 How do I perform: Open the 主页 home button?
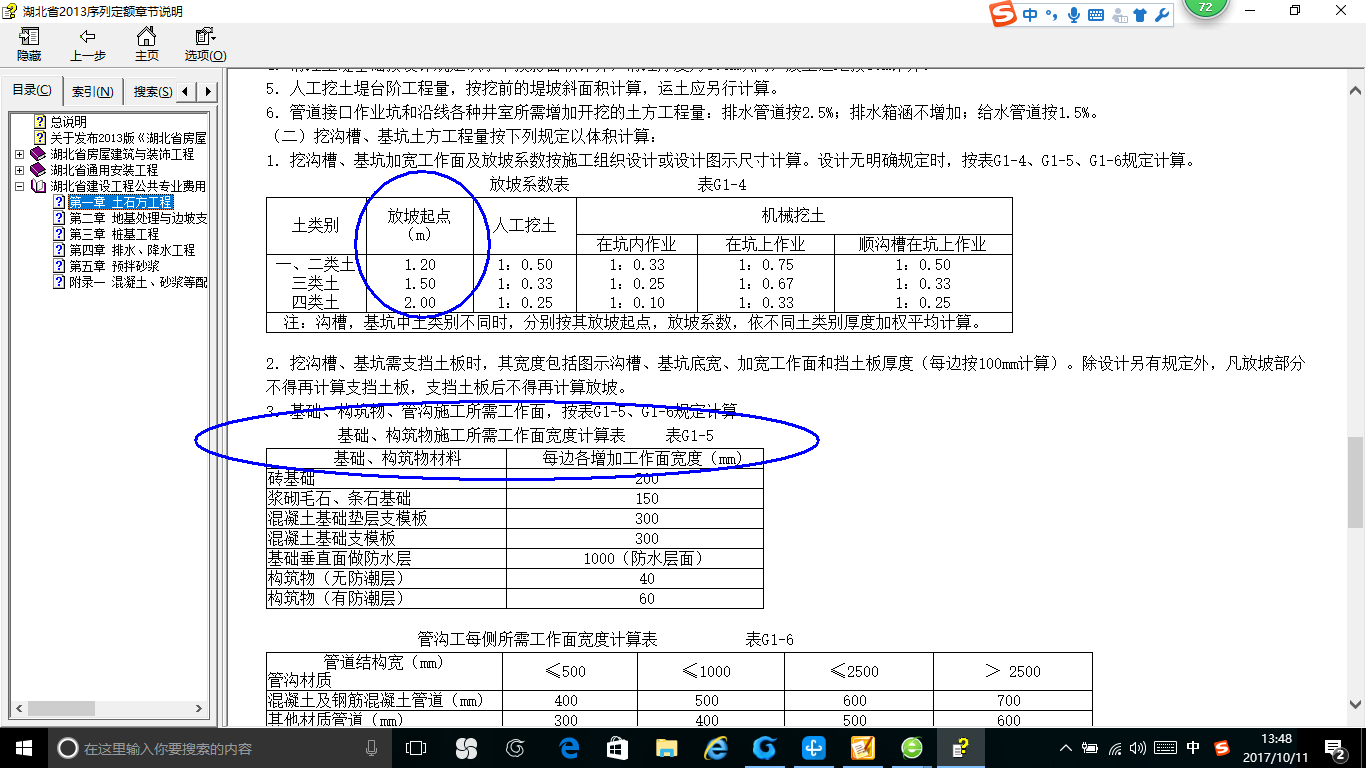[147, 45]
